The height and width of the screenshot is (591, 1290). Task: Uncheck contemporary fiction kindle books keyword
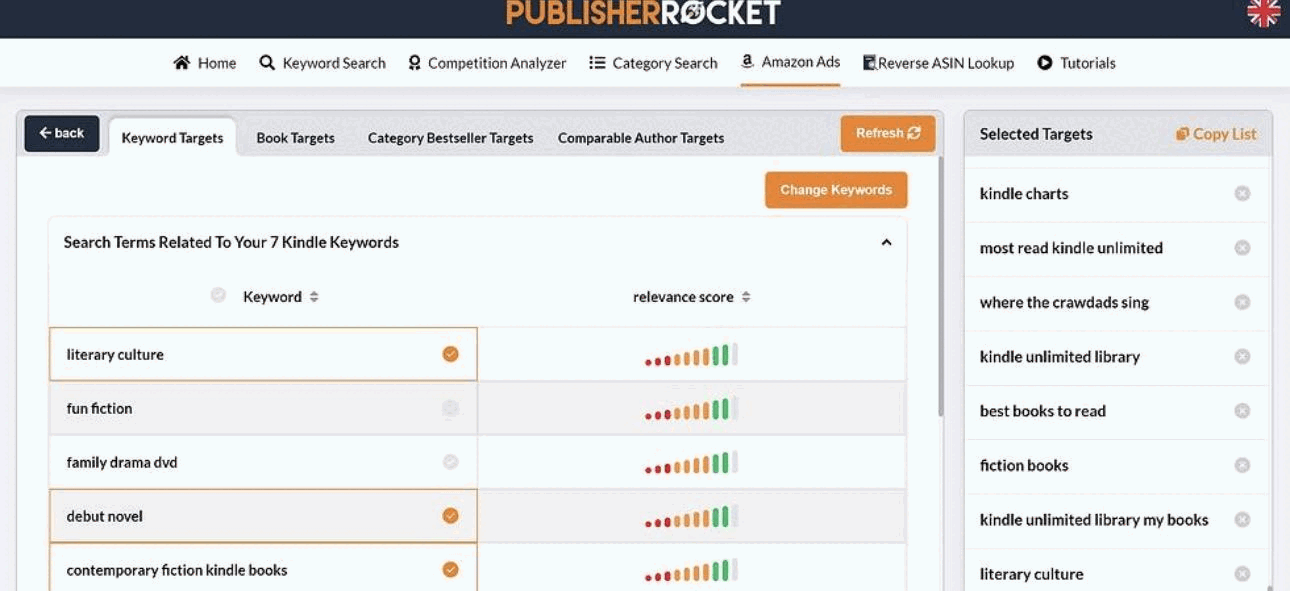tap(450, 570)
